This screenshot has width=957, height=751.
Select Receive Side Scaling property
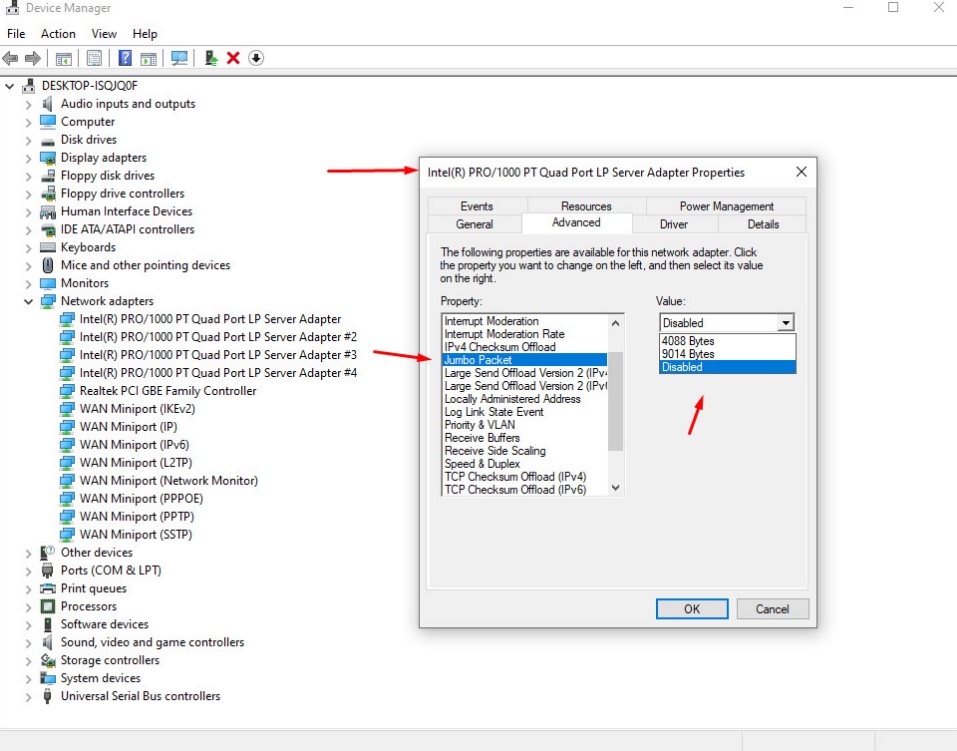[525, 451]
